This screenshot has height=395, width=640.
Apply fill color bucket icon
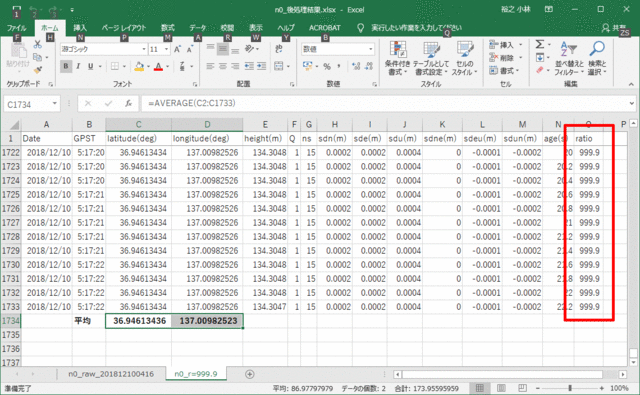pos(139,66)
